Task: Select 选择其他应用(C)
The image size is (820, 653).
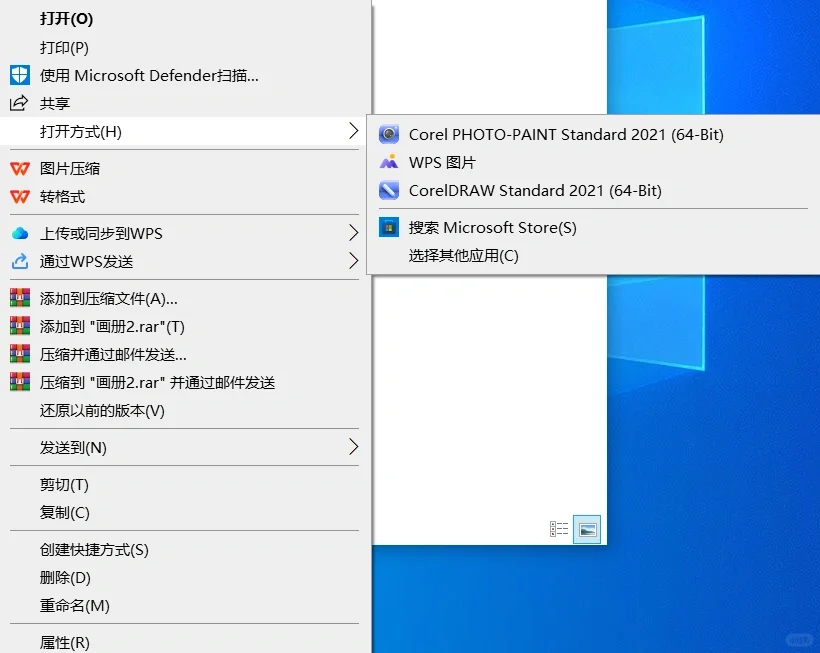Action: click(x=594, y=256)
